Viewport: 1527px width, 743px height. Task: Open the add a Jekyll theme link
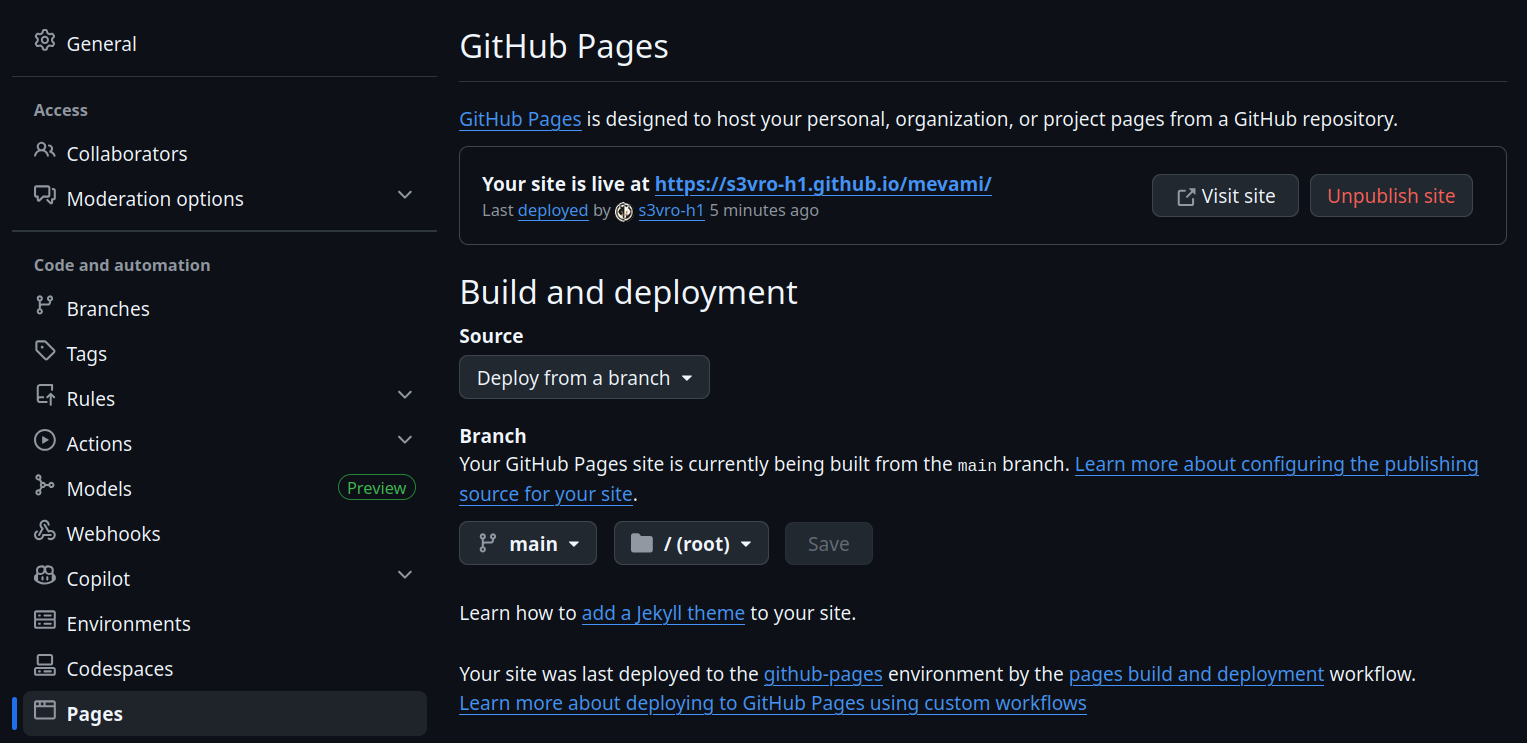[x=663, y=613]
